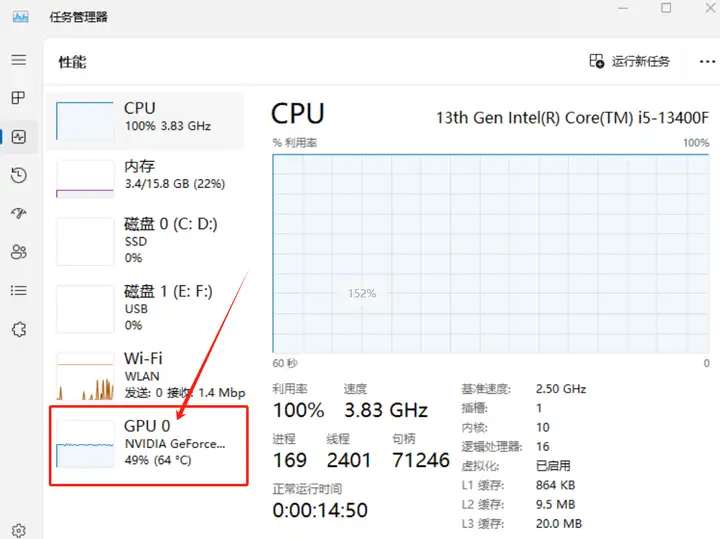Viewport: 720px width, 539px height.
Task: Open the Services puzzle-piece icon
Action: tap(18, 329)
